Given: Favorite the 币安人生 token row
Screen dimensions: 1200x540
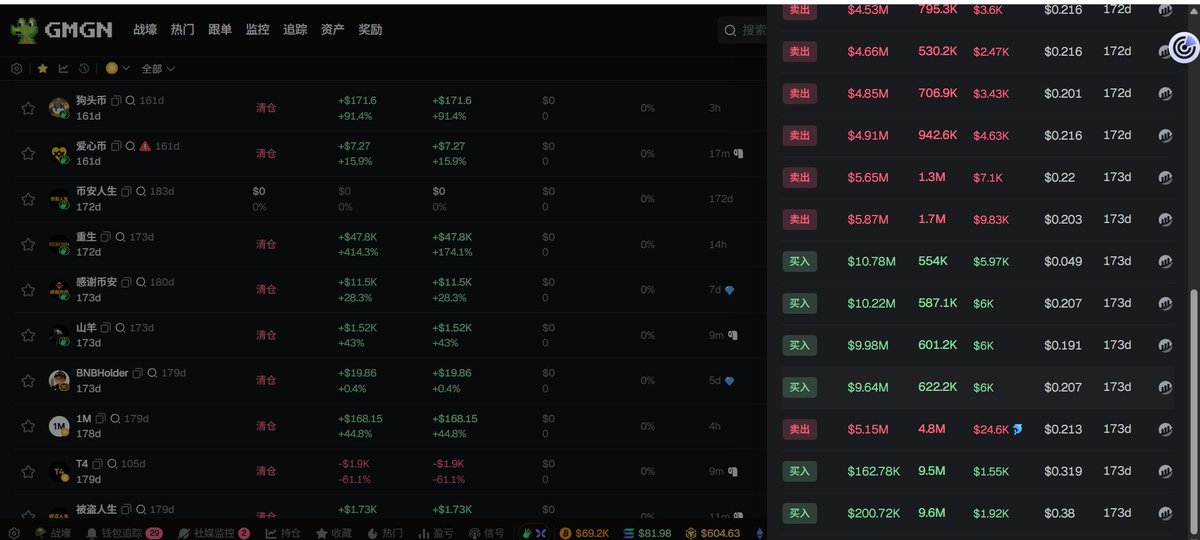Looking at the screenshot, I should pyautogui.click(x=28, y=199).
